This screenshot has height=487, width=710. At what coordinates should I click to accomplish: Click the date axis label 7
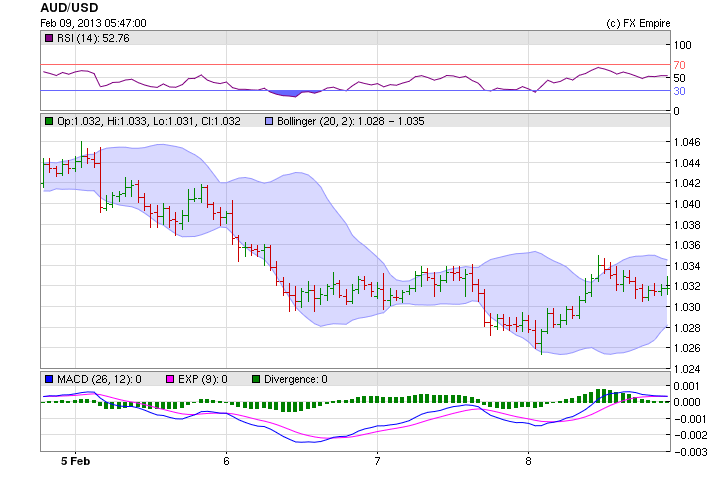click(x=377, y=461)
